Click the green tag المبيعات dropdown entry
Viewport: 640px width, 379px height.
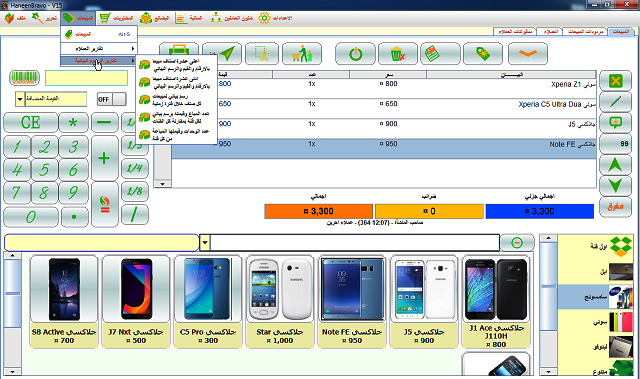pyautogui.click(x=99, y=34)
